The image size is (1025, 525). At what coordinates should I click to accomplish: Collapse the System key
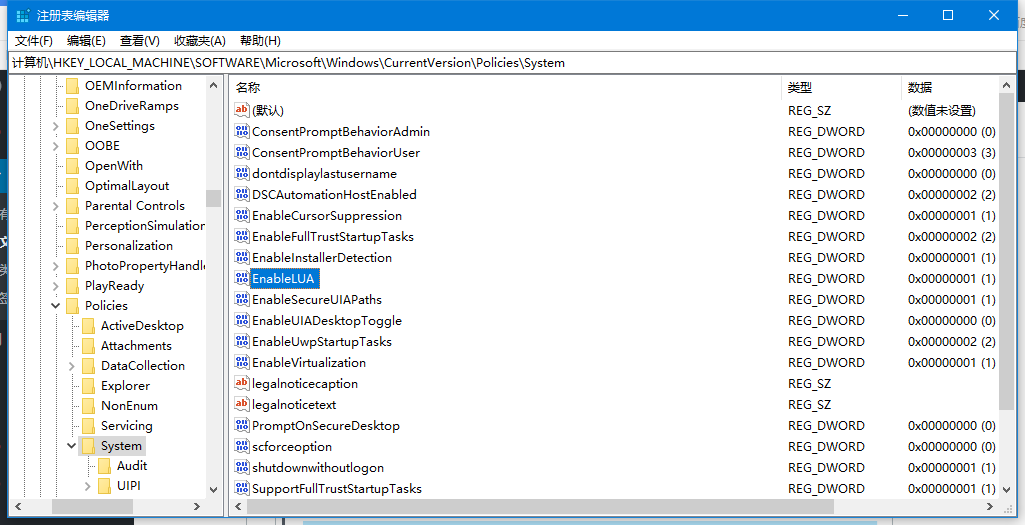click(x=72, y=446)
